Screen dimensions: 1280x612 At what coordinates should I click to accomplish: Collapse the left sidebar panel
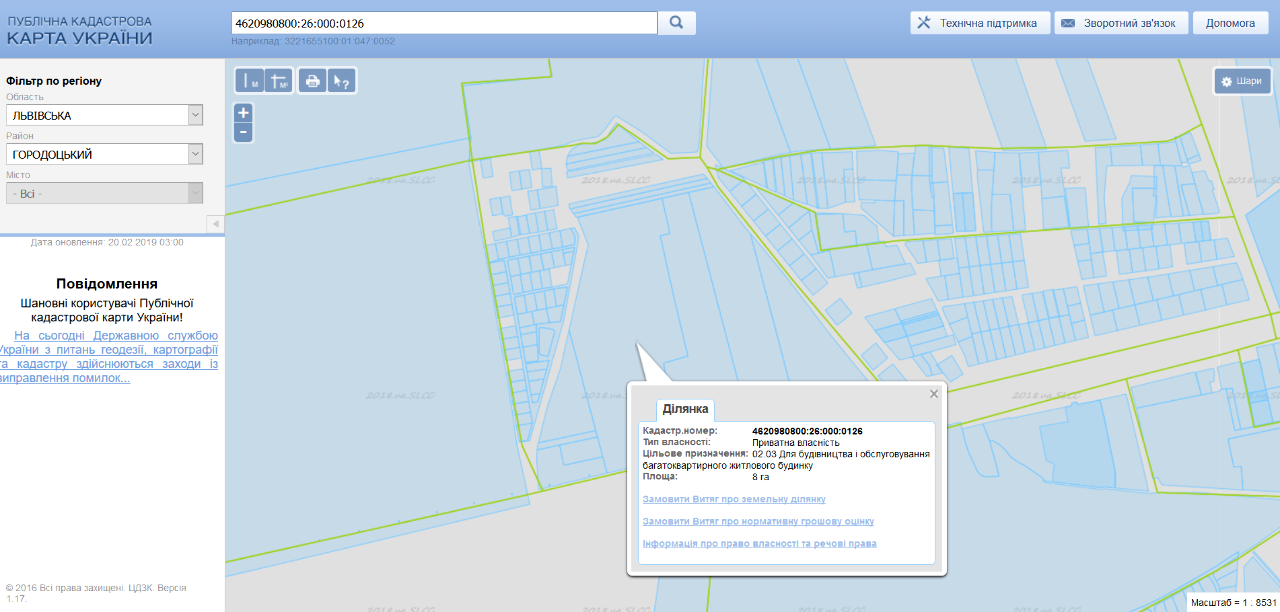click(x=215, y=223)
